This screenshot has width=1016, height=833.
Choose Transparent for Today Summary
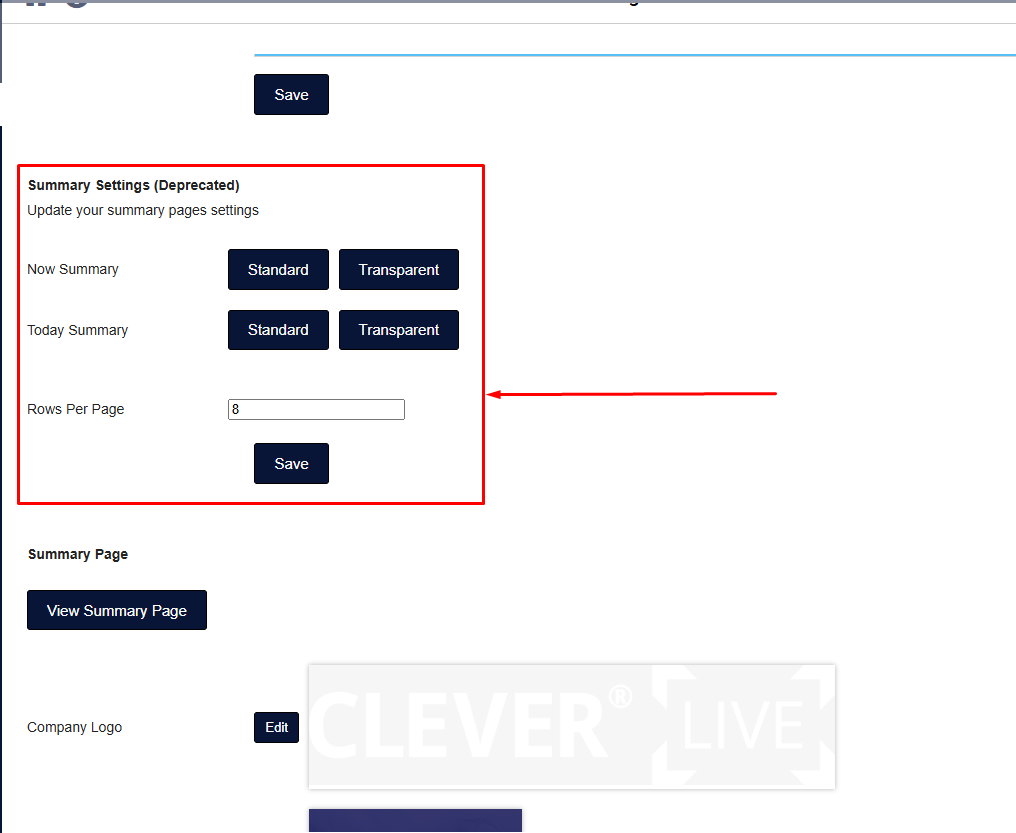398,330
